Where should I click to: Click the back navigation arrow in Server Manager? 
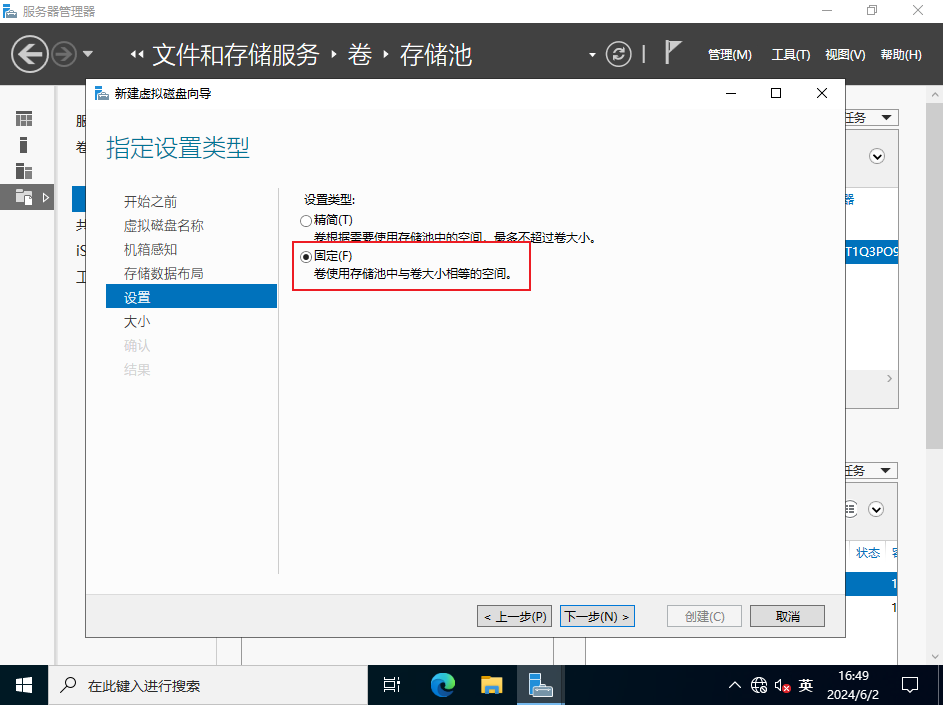30,54
